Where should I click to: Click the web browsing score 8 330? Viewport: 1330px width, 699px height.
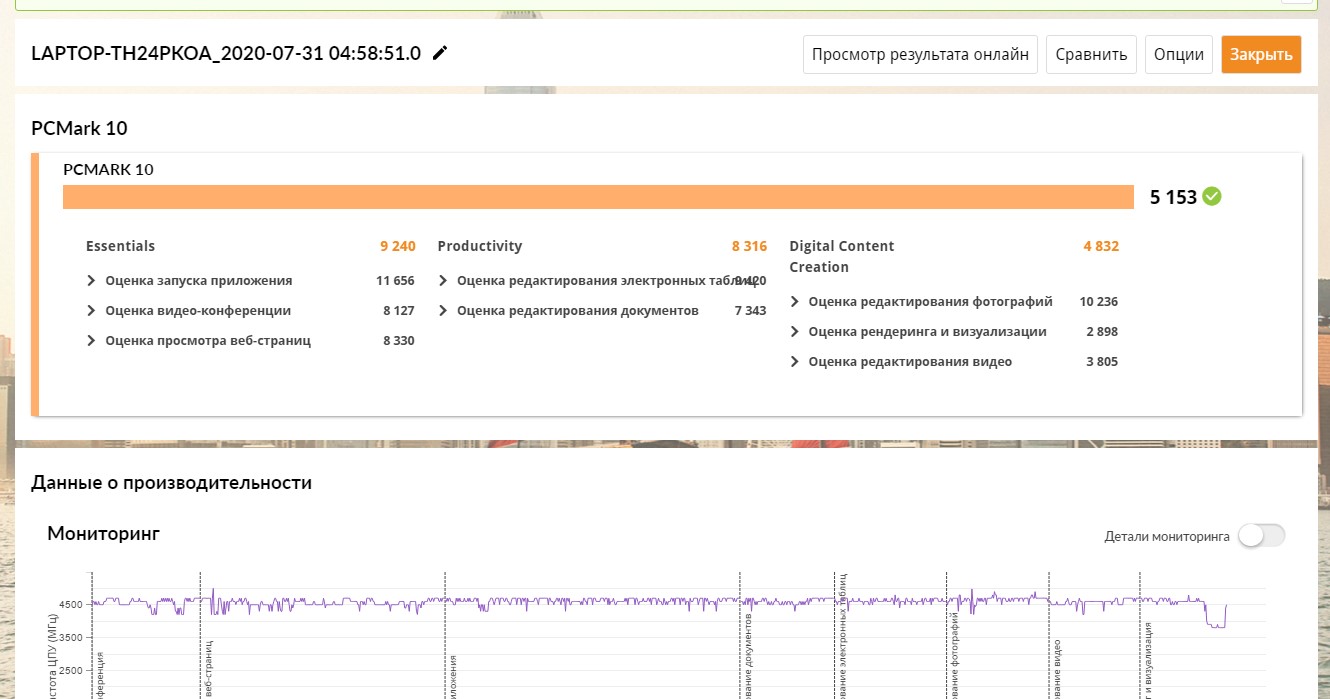tap(399, 341)
